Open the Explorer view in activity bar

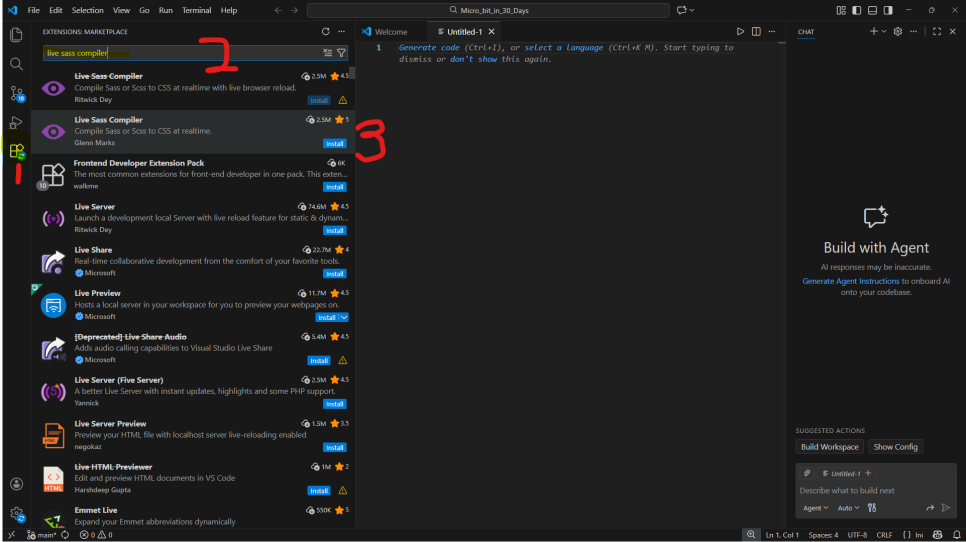click(16, 34)
